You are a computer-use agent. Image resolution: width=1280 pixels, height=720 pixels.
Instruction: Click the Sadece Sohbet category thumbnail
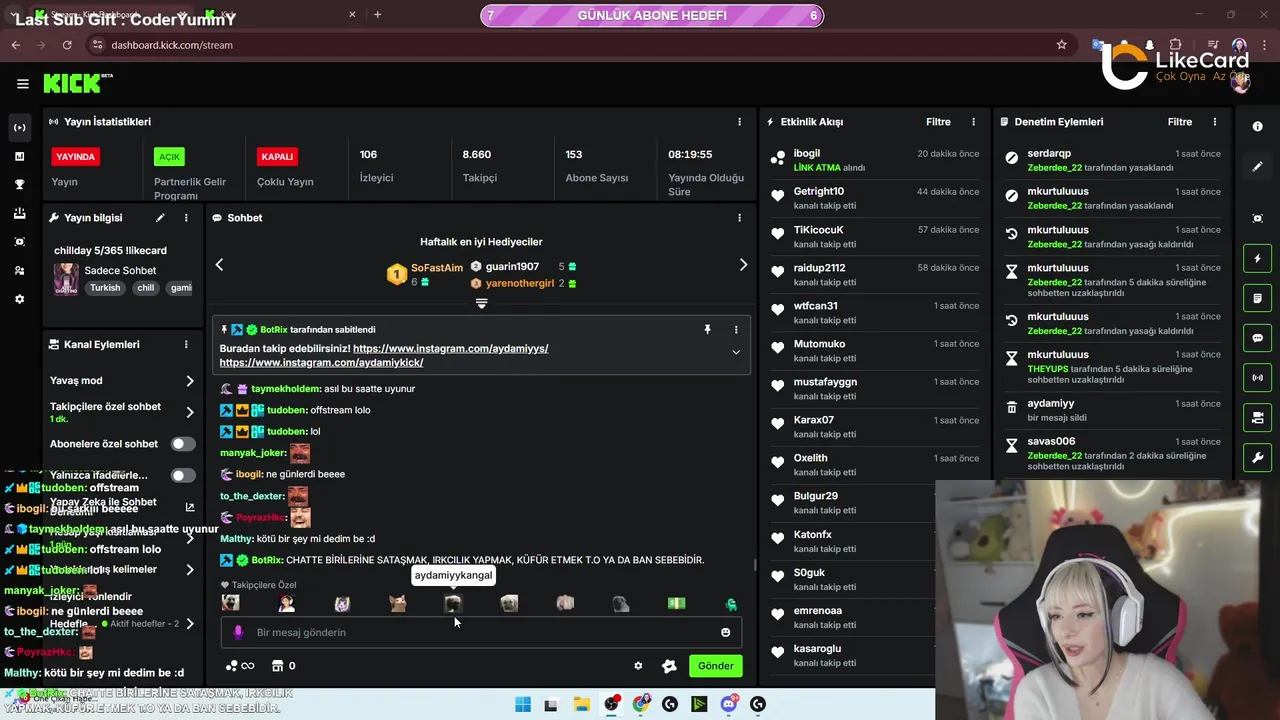[x=66, y=279]
